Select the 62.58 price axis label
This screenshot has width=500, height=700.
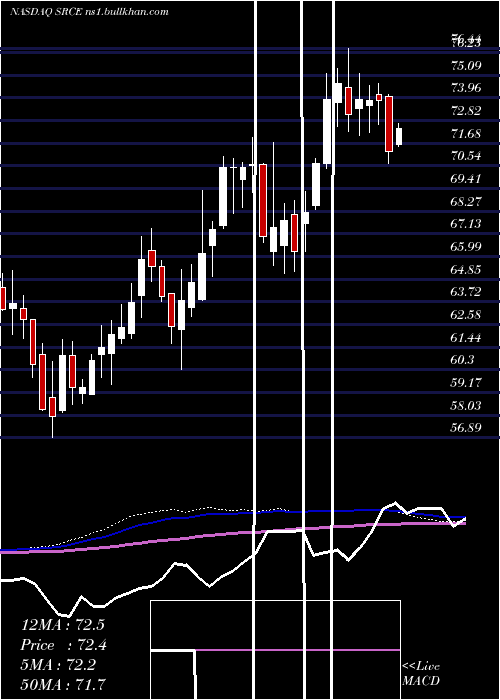467,315
